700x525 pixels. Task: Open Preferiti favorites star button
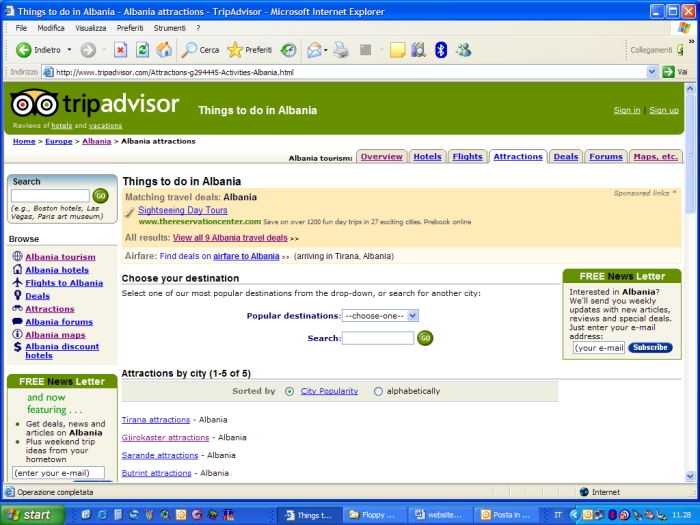(x=250, y=50)
